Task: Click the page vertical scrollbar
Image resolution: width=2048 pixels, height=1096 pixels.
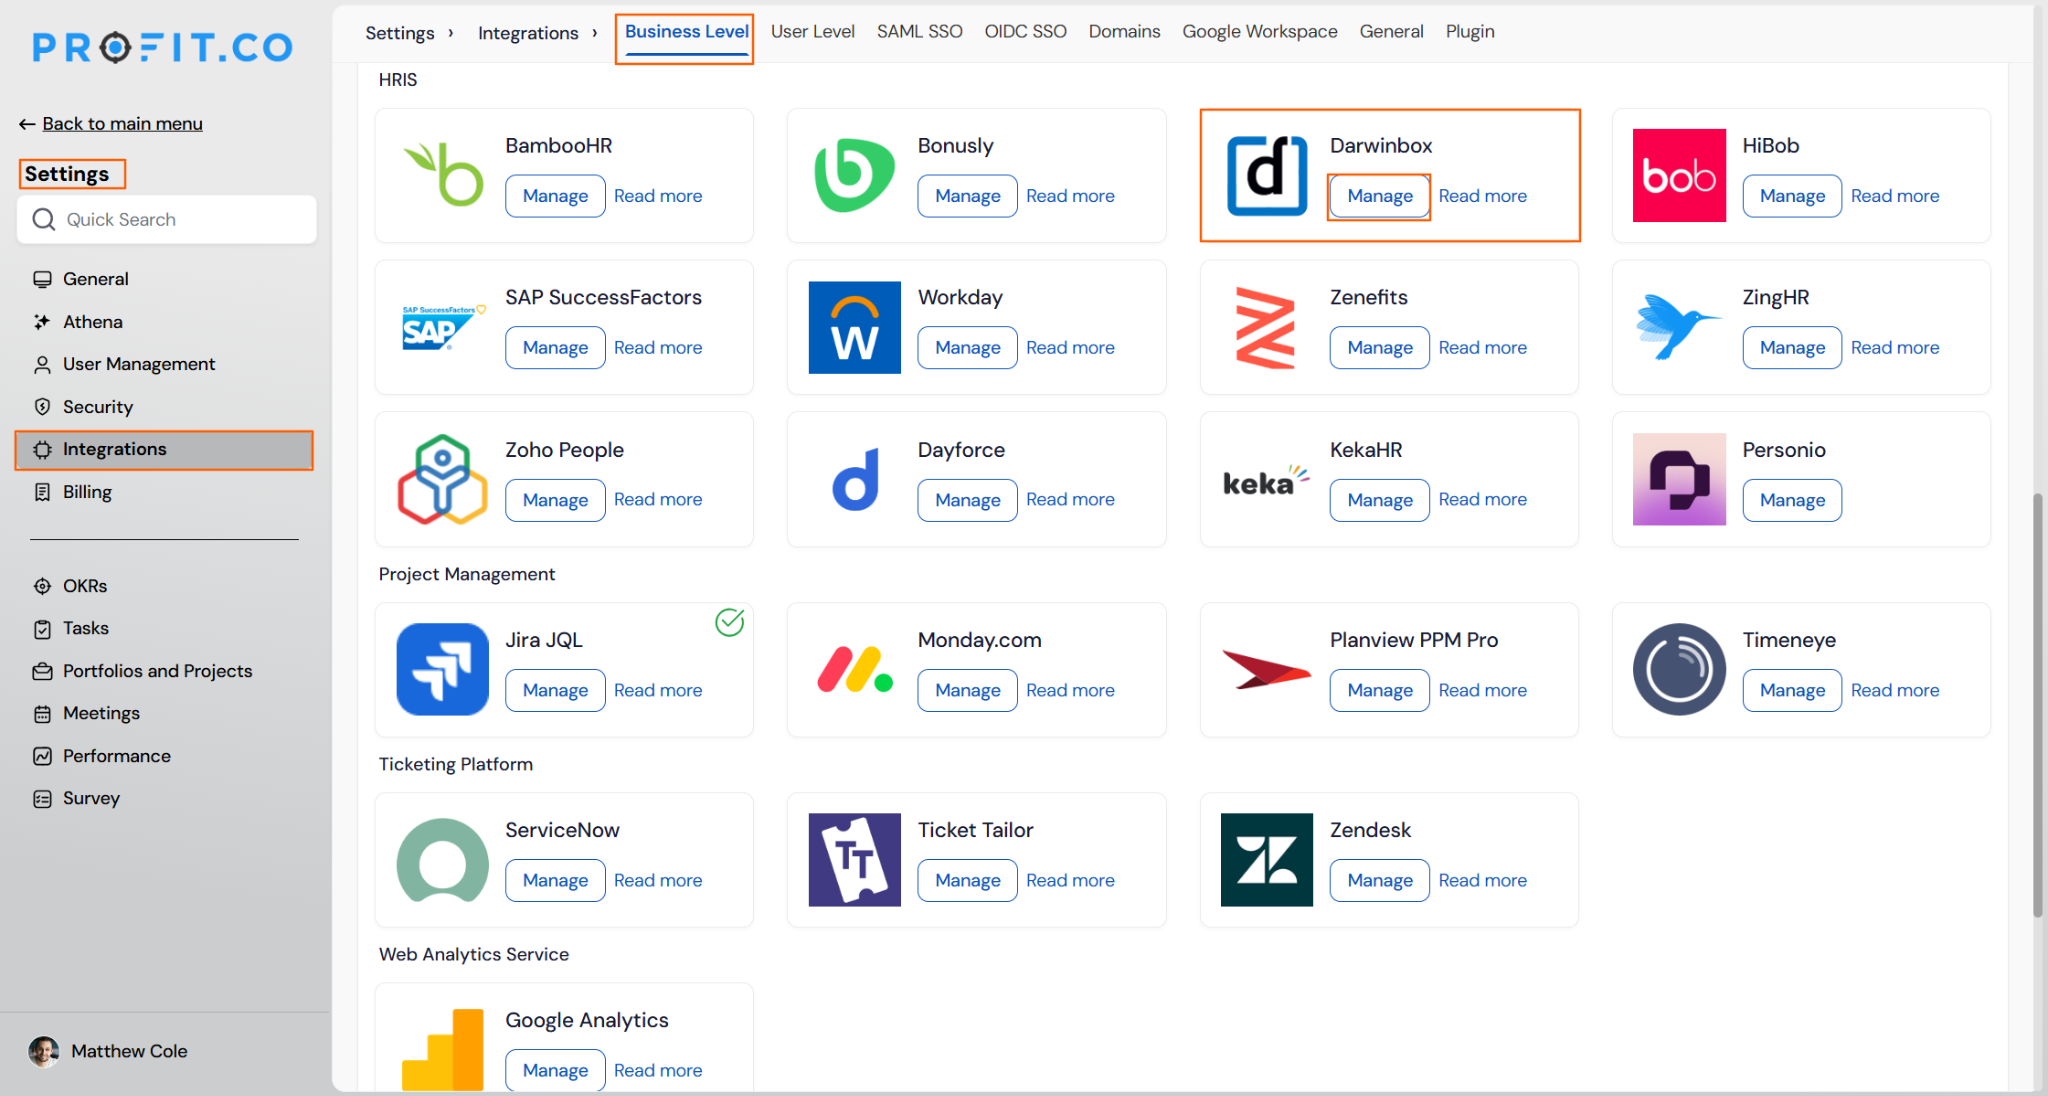Action: pyautogui.click(x=2038, y=703)
